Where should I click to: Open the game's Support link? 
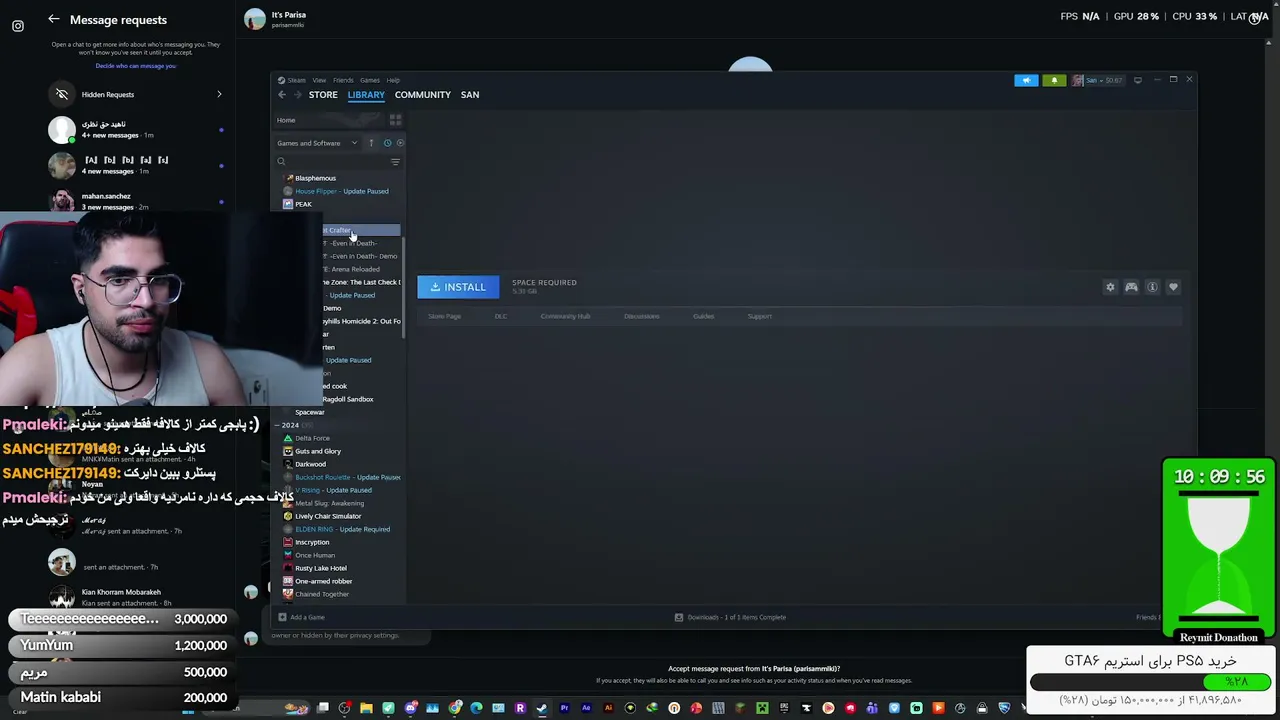(760, 316)
